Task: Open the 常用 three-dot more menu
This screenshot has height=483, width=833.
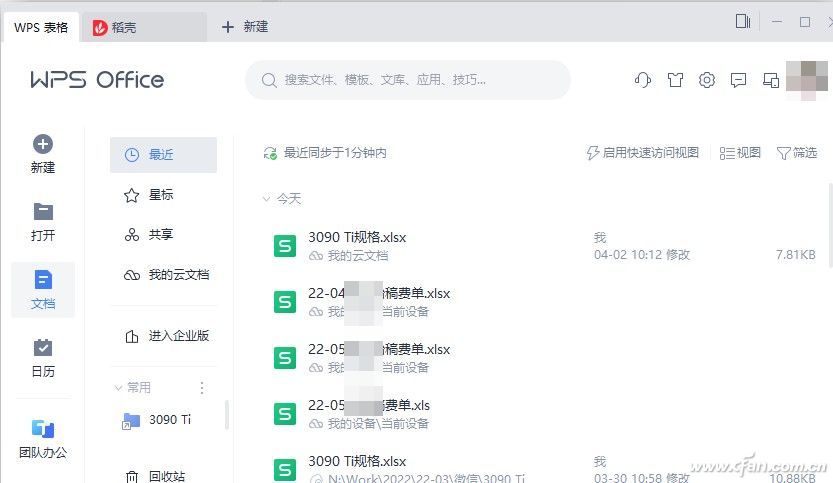Action: (202, 388)
